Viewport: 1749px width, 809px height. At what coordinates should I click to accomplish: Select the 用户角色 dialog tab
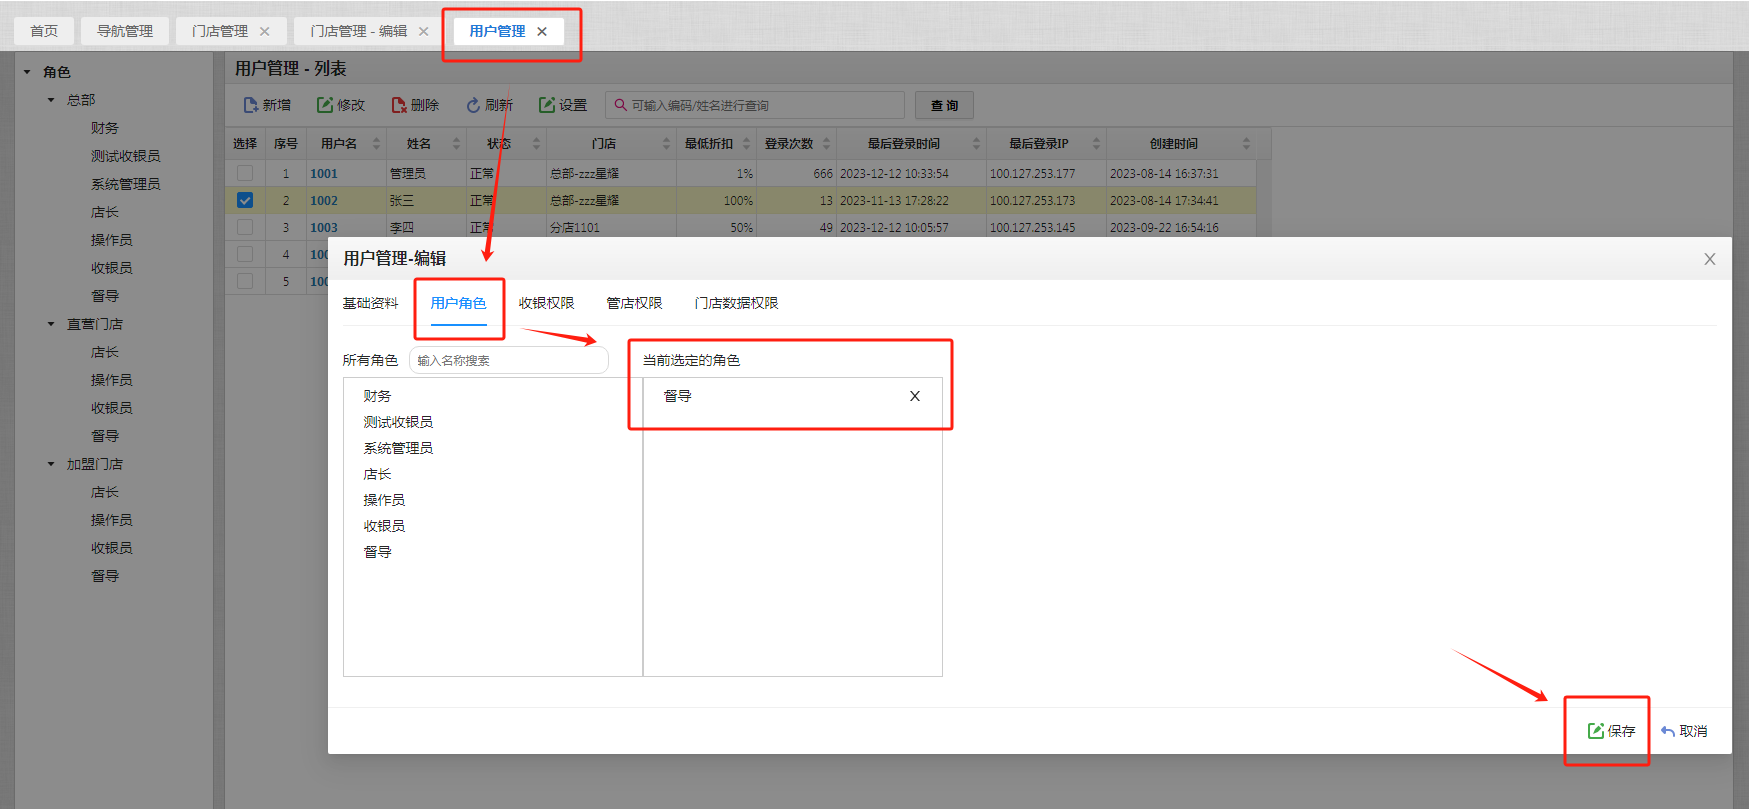pos(459,303)
